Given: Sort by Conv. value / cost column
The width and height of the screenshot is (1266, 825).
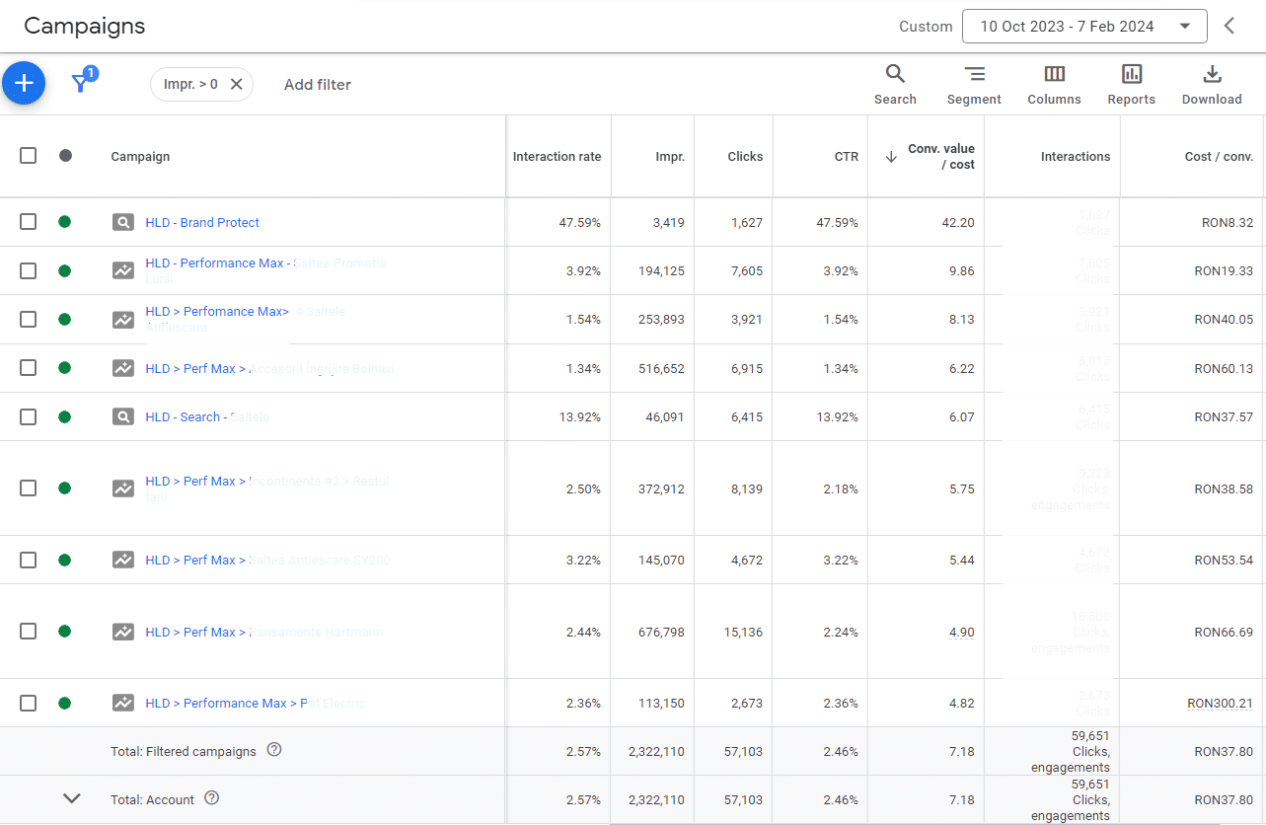Looking at the screenshot, I should pos(940,156).
